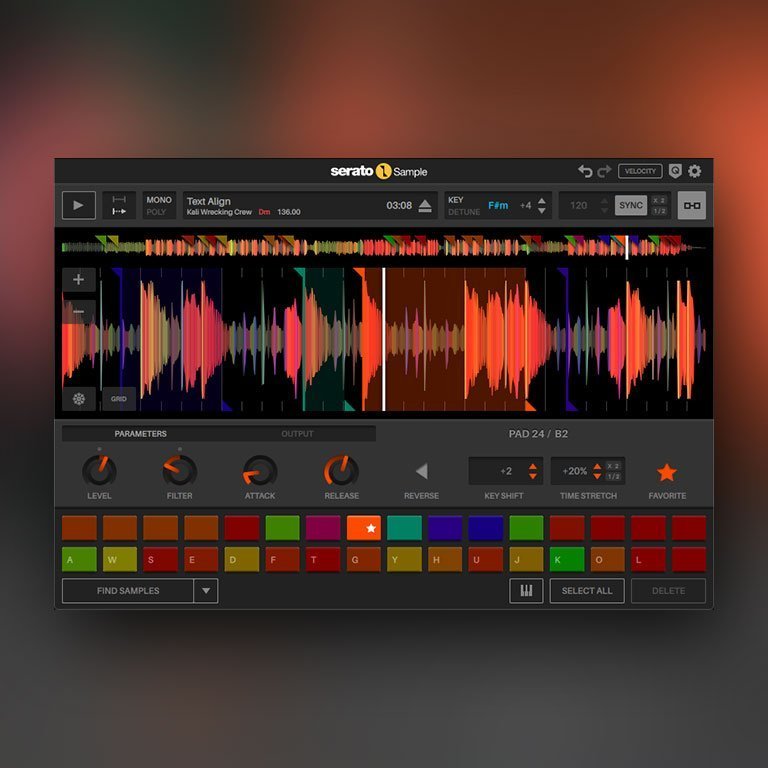Trigger the magenta pad in top row
This screenshot has width=768, height=768.
point(323,528)
